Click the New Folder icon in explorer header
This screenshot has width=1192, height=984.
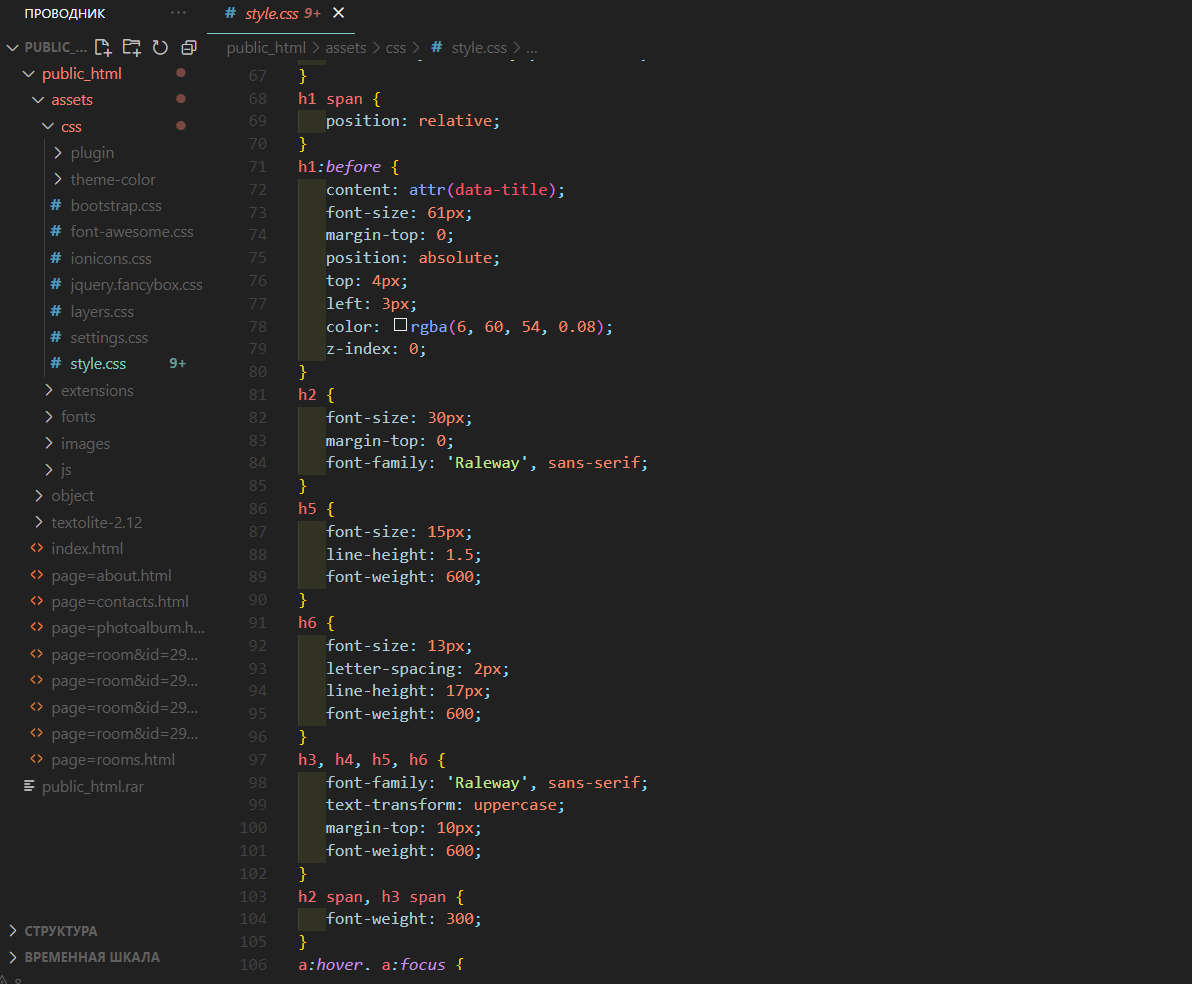132,48
